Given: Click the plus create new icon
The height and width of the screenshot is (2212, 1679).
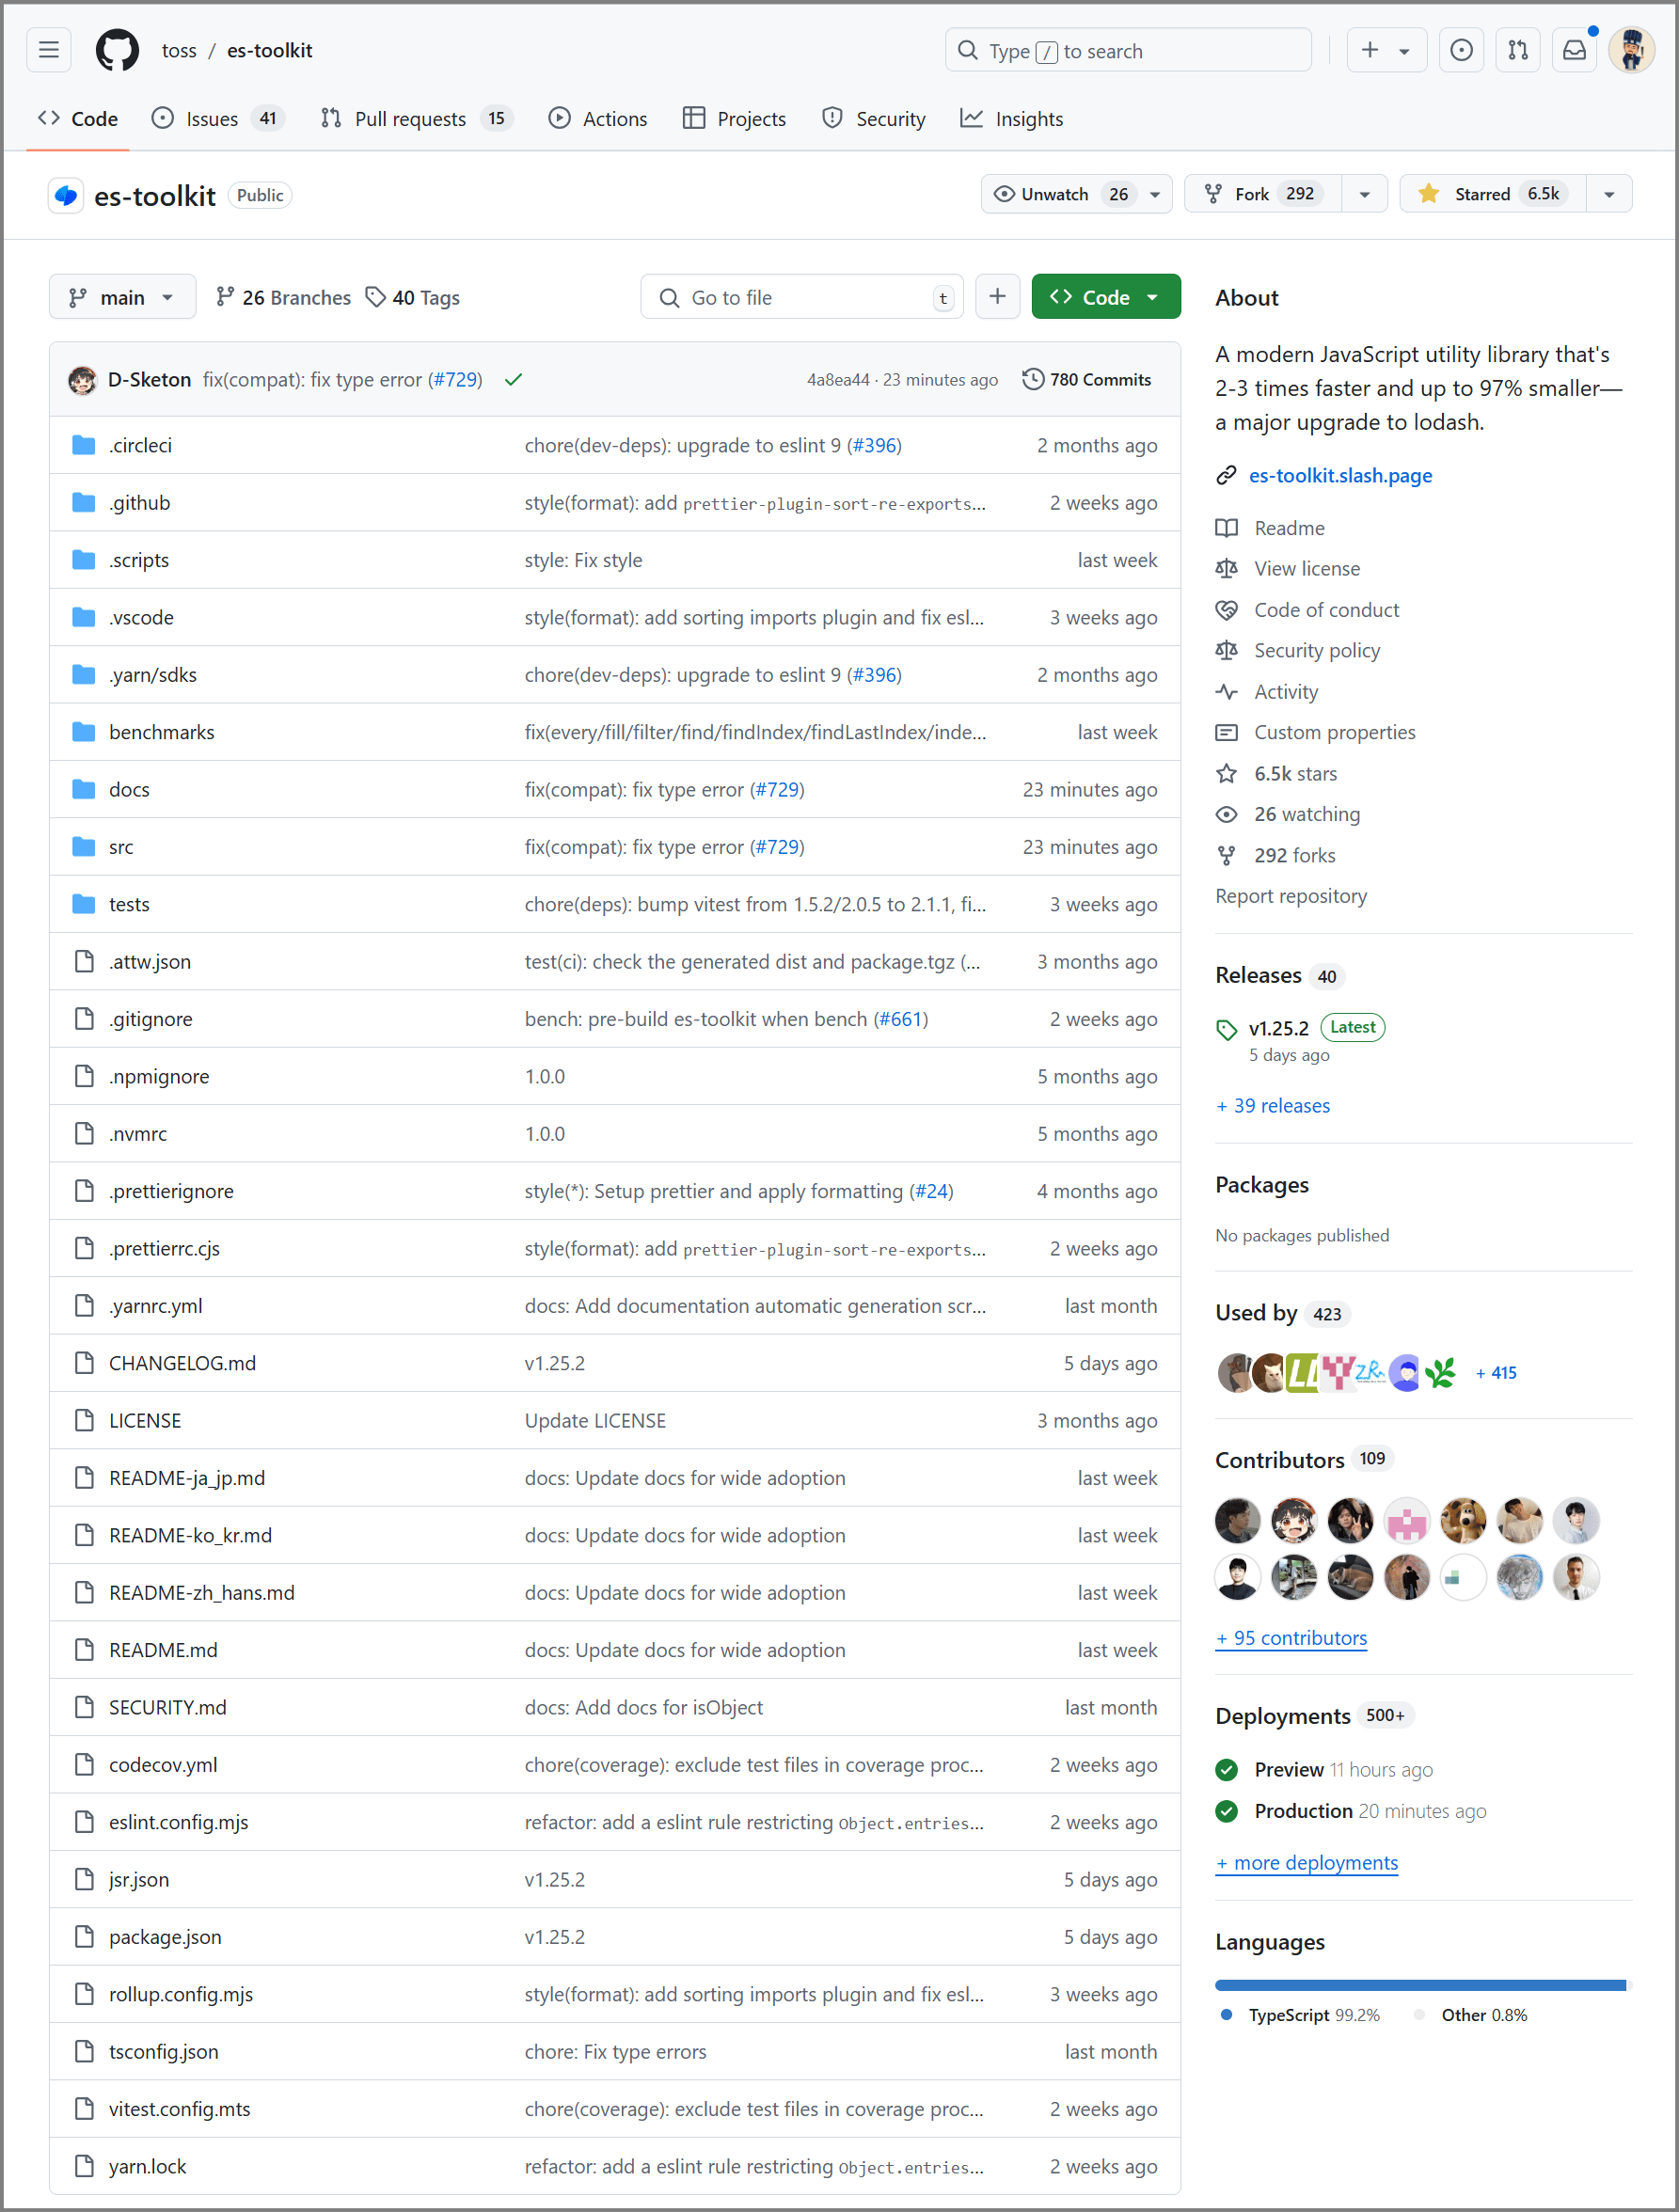Looking at the screenshot, I should click(x=1370, y=50).
